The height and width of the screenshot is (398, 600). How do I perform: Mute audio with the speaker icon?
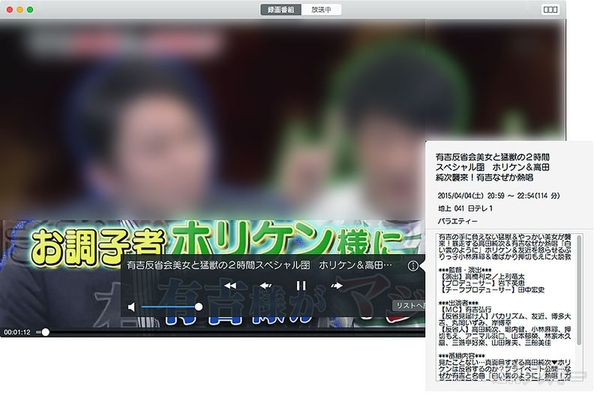point(131,307)
